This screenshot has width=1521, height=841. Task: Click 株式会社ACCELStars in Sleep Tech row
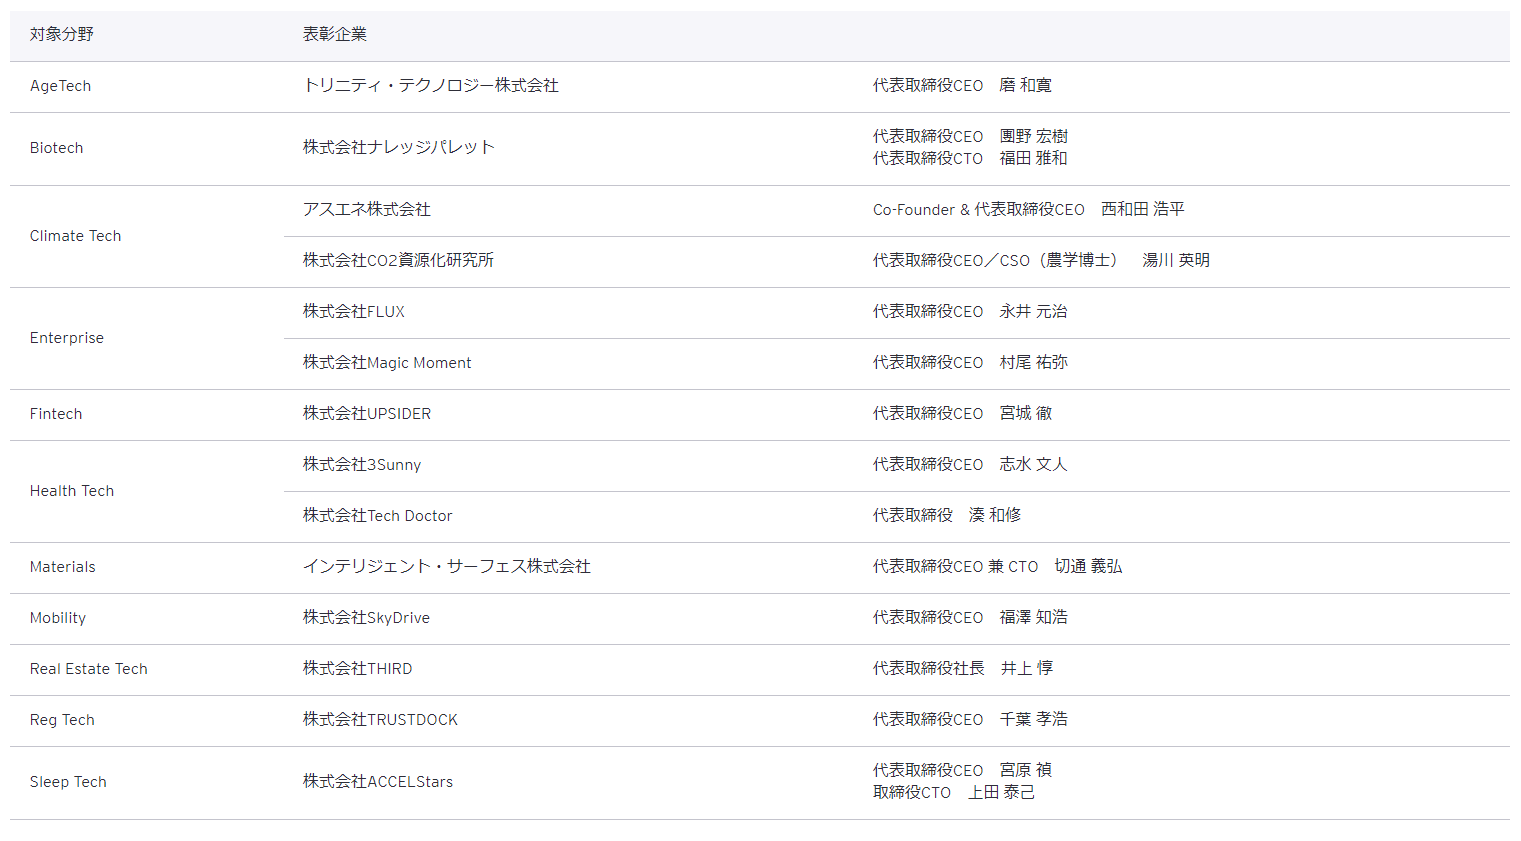tap(378, 782)
